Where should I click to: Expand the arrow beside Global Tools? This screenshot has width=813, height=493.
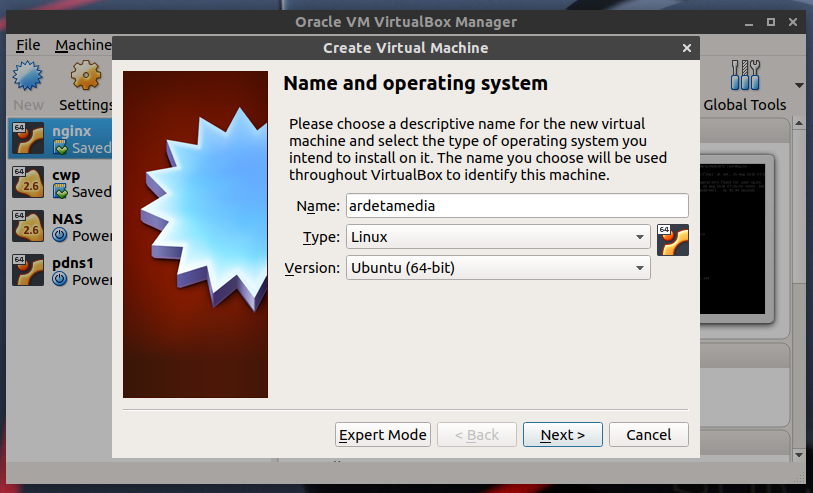pos(799,85)
